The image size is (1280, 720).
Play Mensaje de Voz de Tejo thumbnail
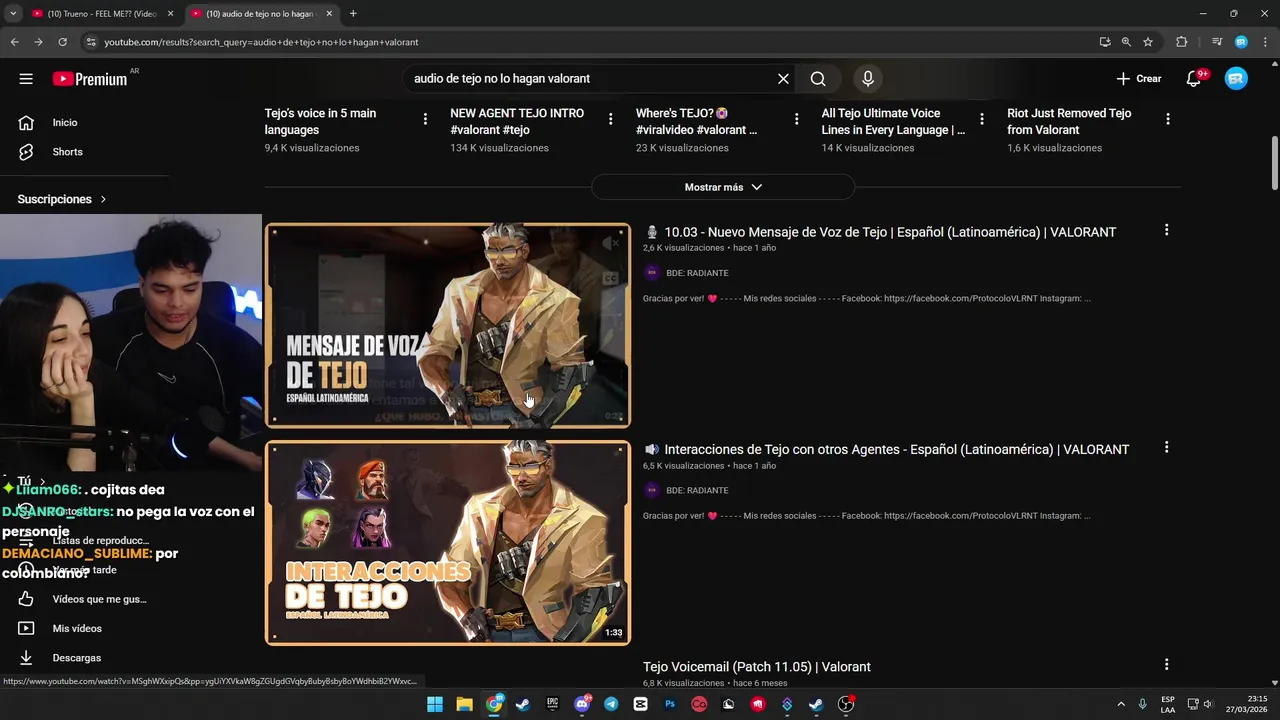448,326
